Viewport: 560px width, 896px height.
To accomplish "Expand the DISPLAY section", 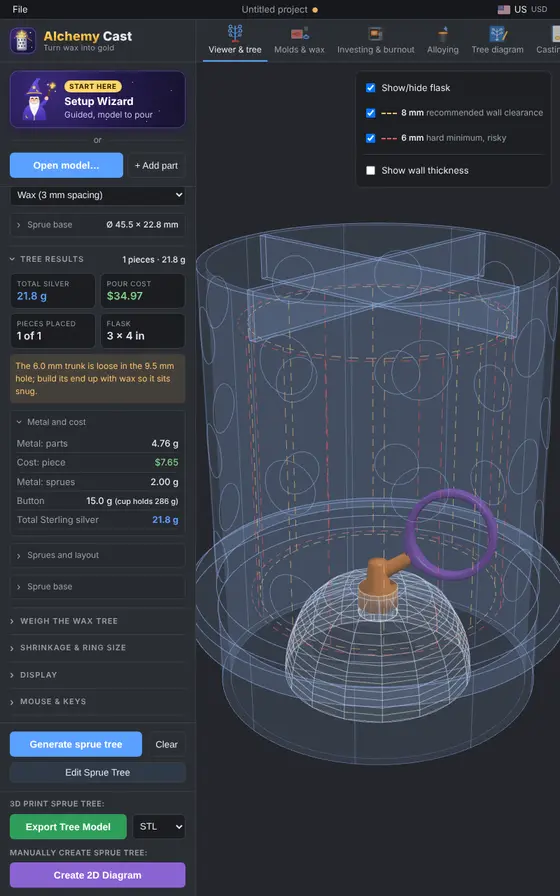I will pos(98,675).
